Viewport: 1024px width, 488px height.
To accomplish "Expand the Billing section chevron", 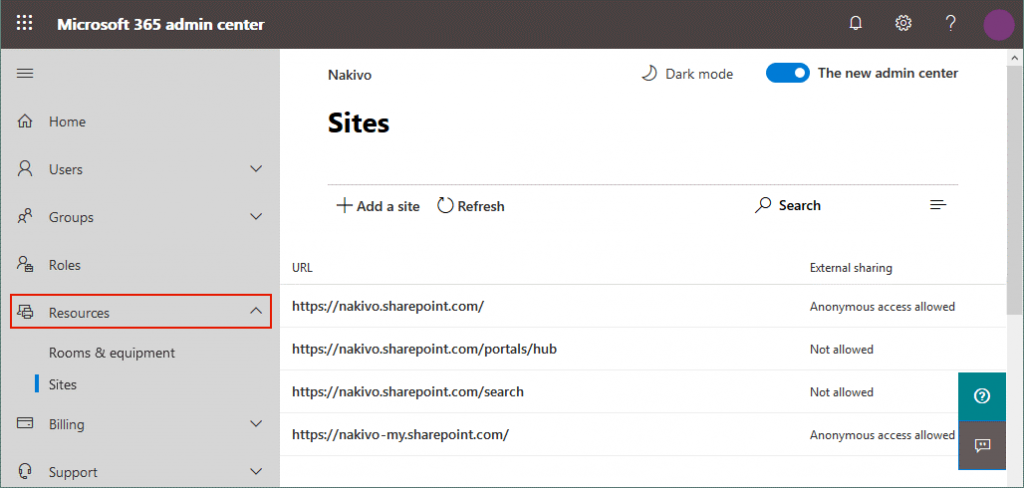I will pyautogui.click(x=256, y=424).
